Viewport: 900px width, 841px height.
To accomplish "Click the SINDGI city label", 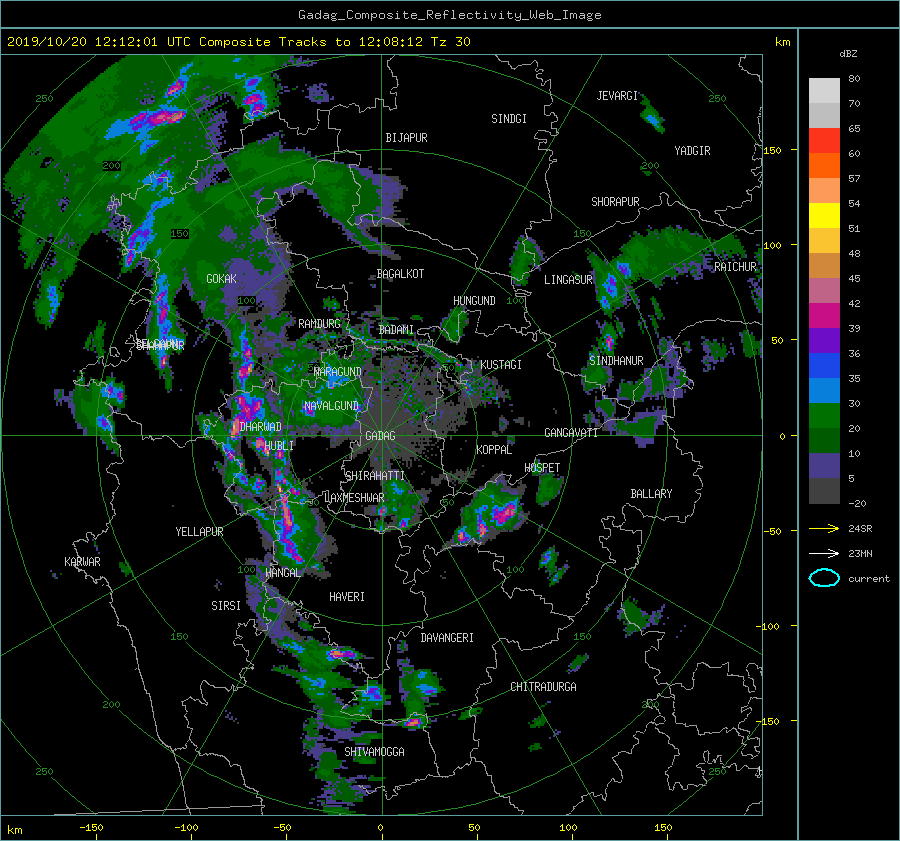I will click(509, 119).
